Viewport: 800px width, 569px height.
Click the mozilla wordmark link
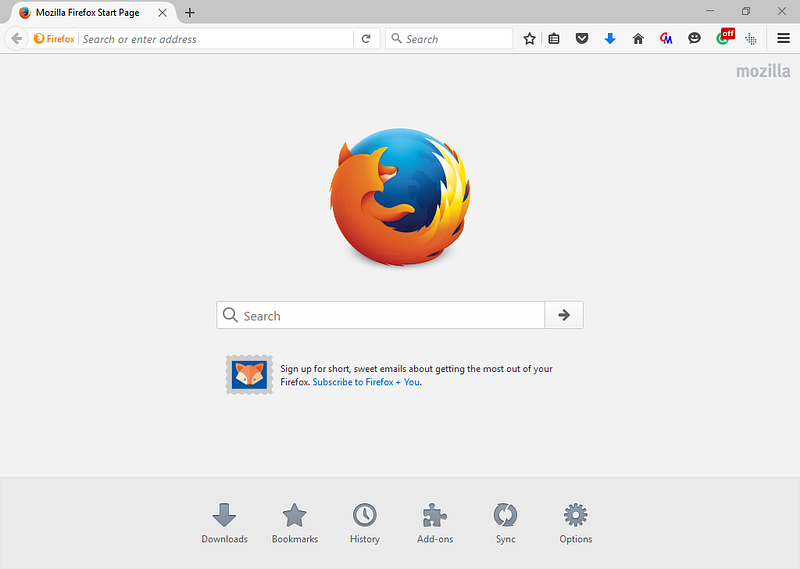[x=763, y=71]
